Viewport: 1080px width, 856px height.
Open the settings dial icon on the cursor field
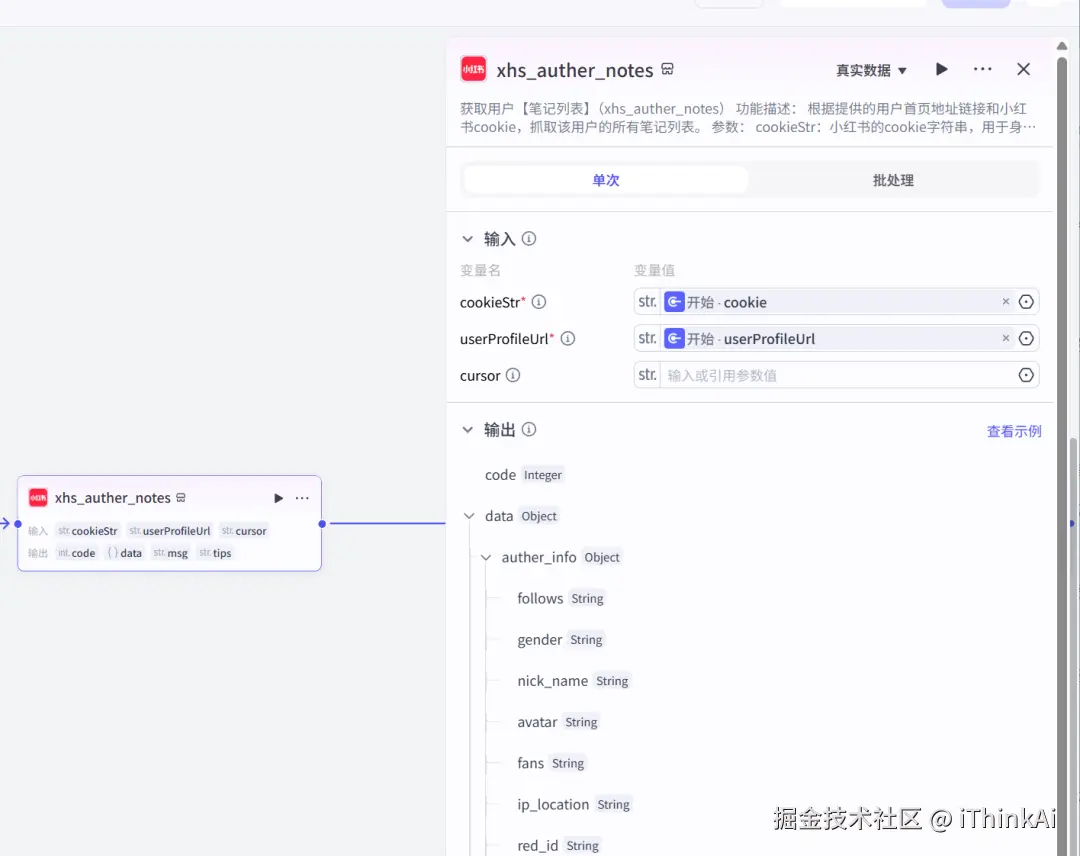(1026, 375)
